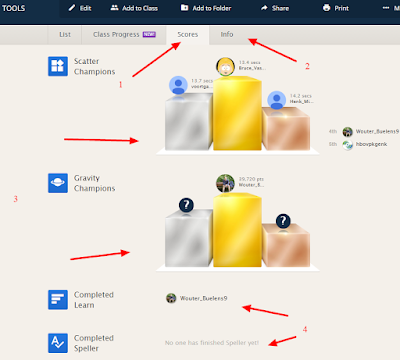Click hbovpkgenk name in 5th place
The width and height of the screenshot is (400, 360).
click(371, 144)
